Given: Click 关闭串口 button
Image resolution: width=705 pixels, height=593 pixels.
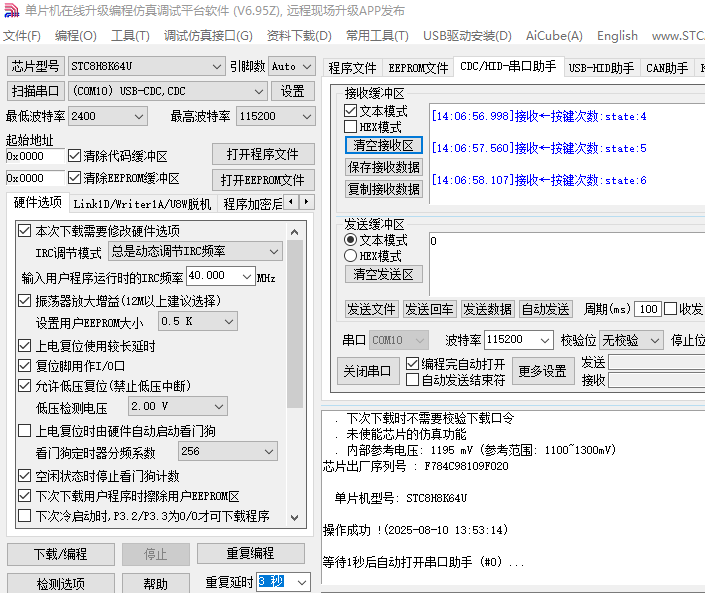Looking at the screenshot, I should click(367, 371).
